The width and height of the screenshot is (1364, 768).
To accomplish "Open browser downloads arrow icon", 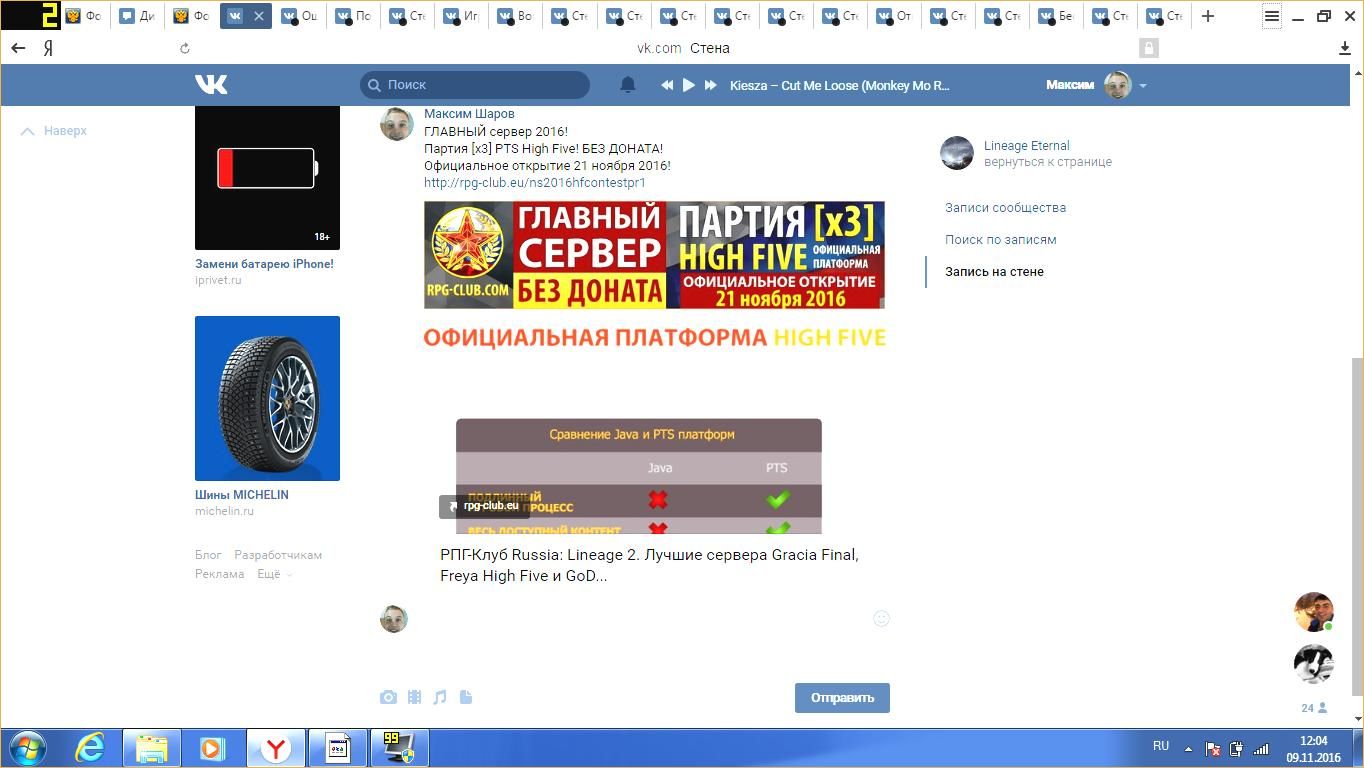I will [1345, 48].
